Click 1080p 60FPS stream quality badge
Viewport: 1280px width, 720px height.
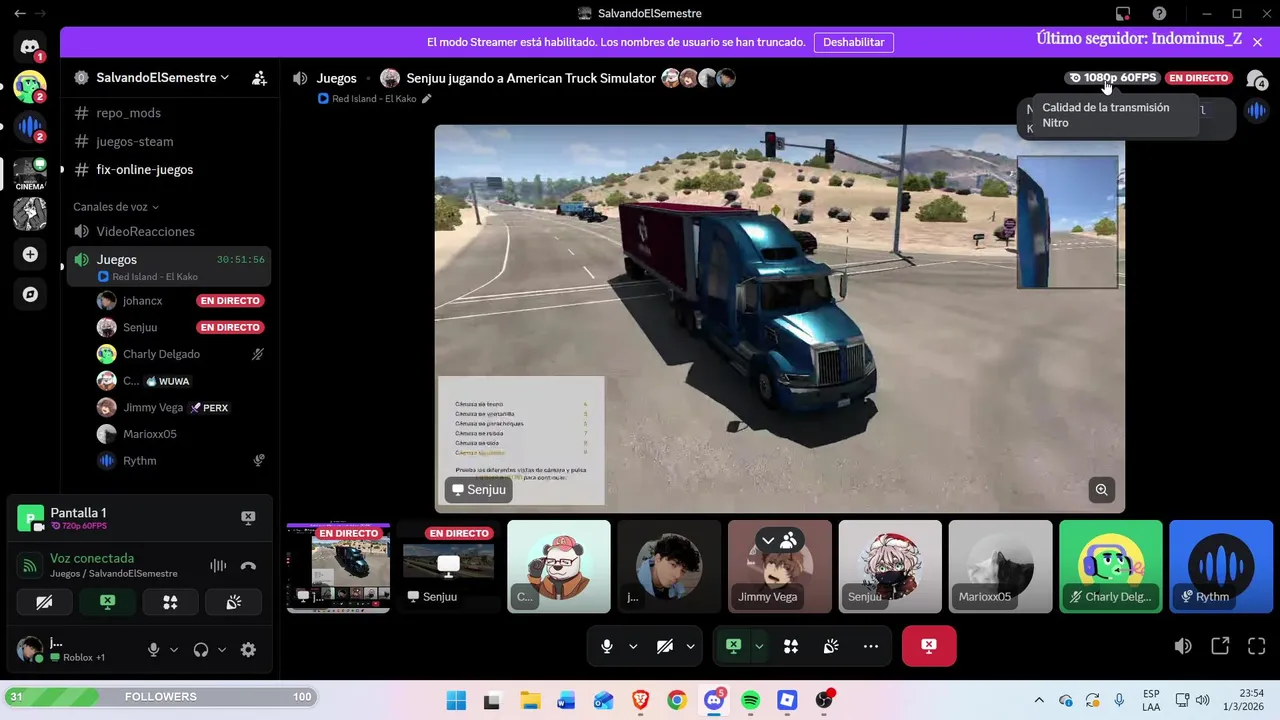(1112, 78)
